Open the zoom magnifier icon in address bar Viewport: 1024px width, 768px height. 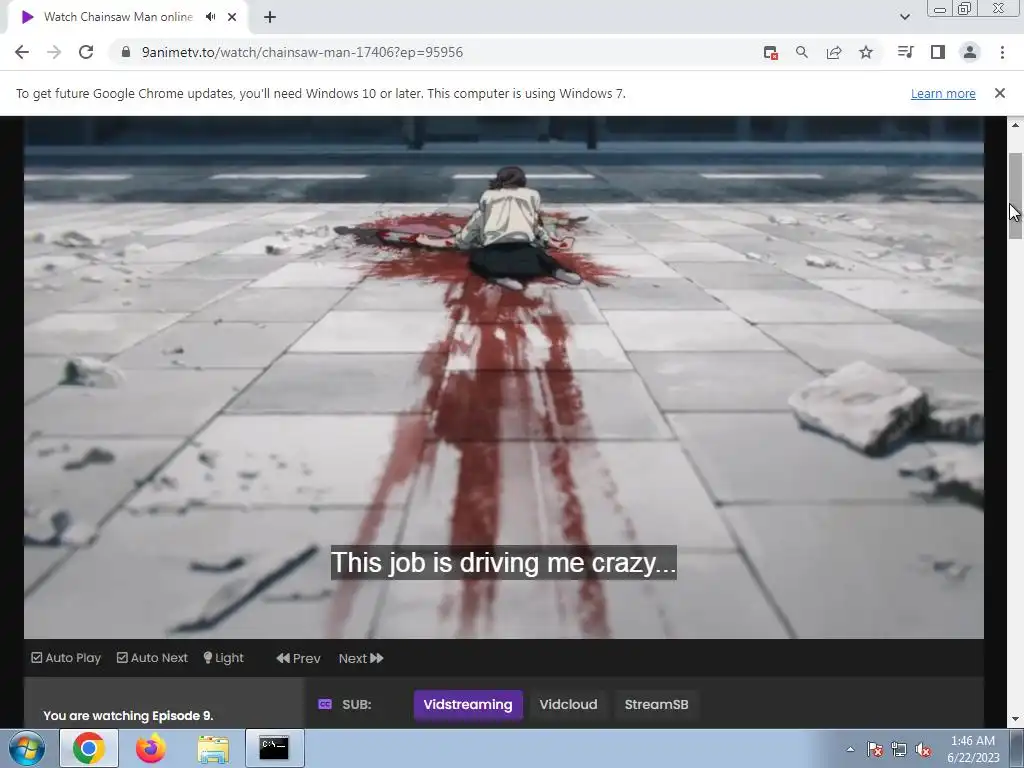(x=802, y=52)
